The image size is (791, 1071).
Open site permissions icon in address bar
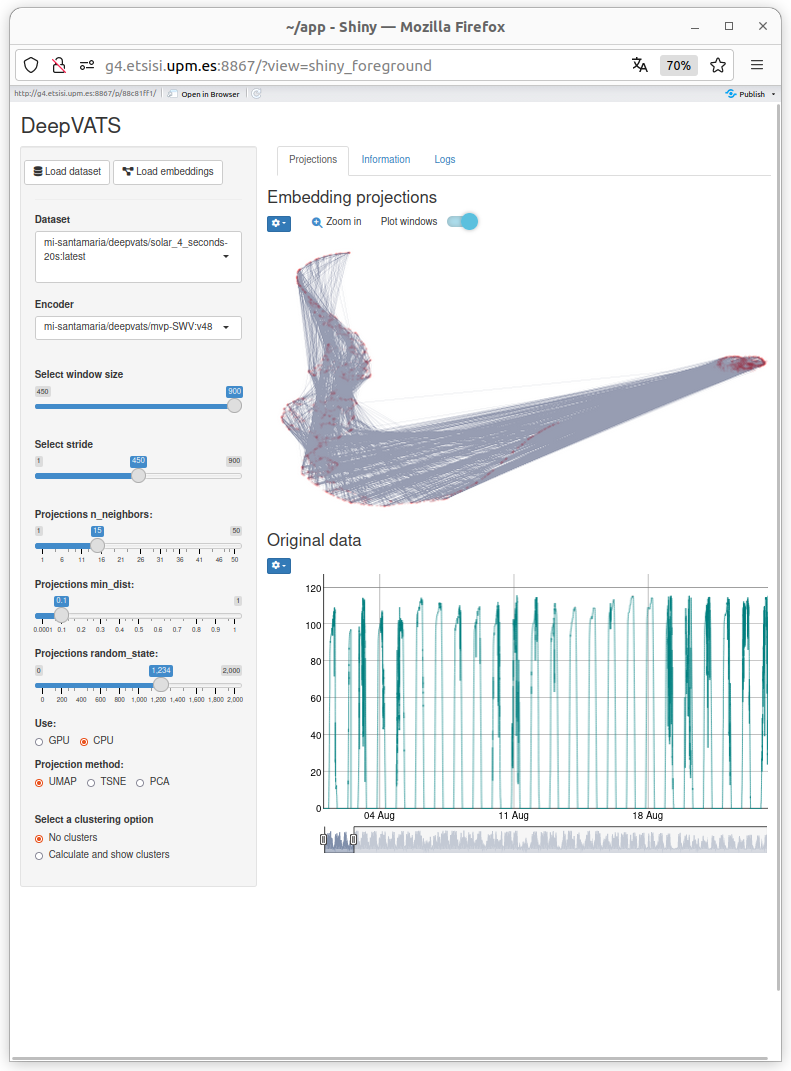(87, 66)
